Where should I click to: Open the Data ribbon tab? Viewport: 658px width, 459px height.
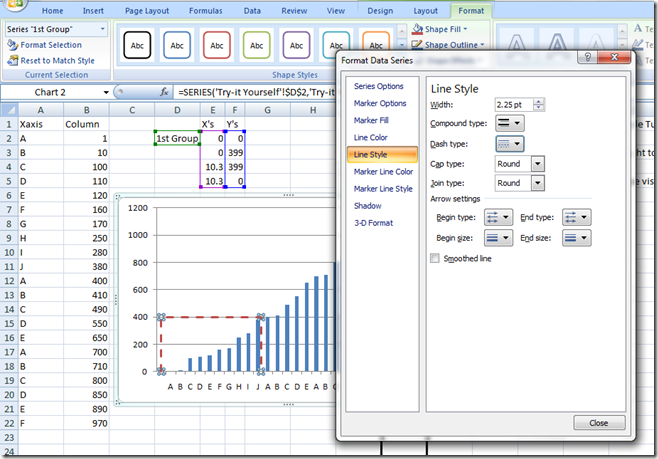(x=252, y=11)
